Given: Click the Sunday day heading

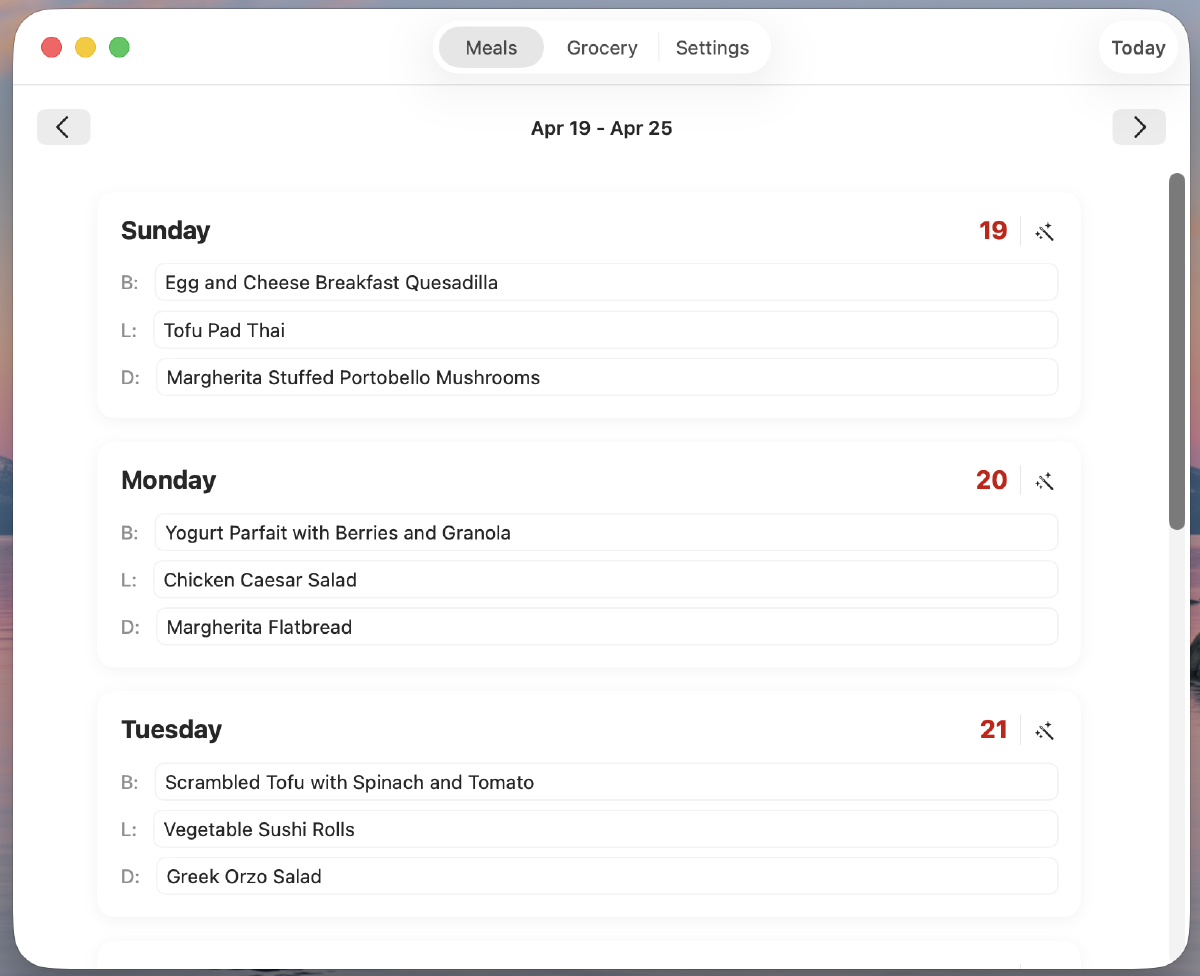Looking at the screenshot, I should coord(165,230).
